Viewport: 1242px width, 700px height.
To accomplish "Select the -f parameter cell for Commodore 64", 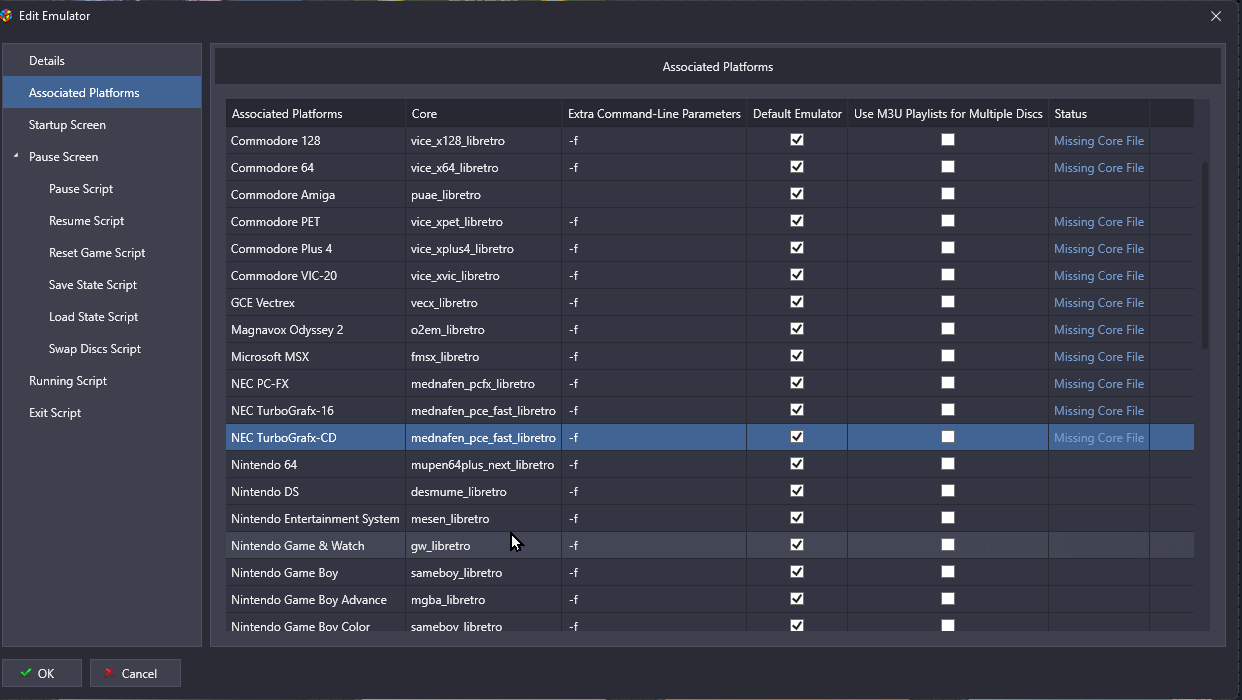I will (x=654, y=168).
